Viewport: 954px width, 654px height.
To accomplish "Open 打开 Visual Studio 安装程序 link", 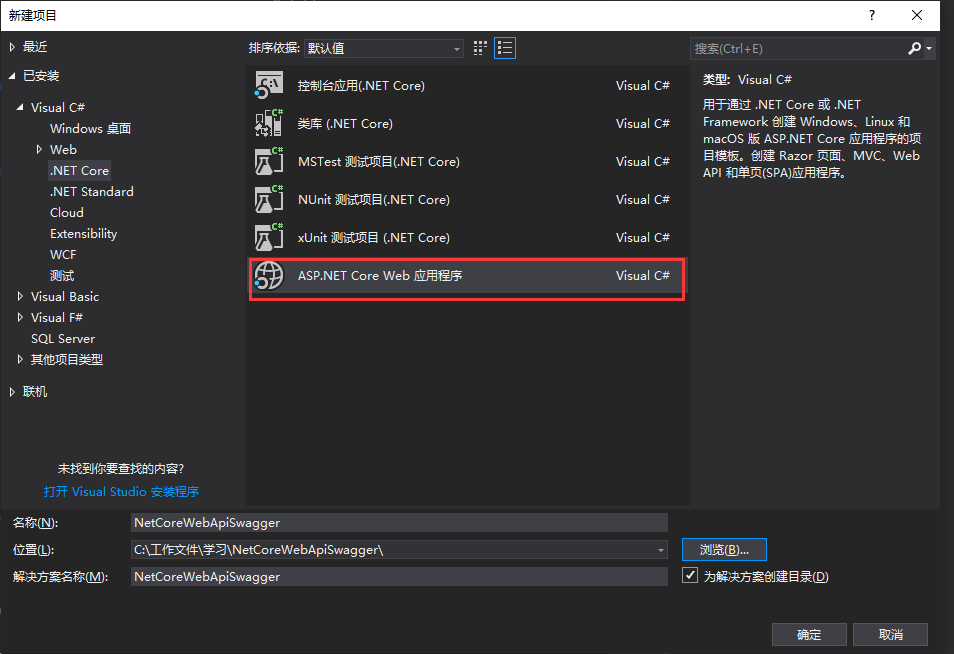I will pos(121,492).
